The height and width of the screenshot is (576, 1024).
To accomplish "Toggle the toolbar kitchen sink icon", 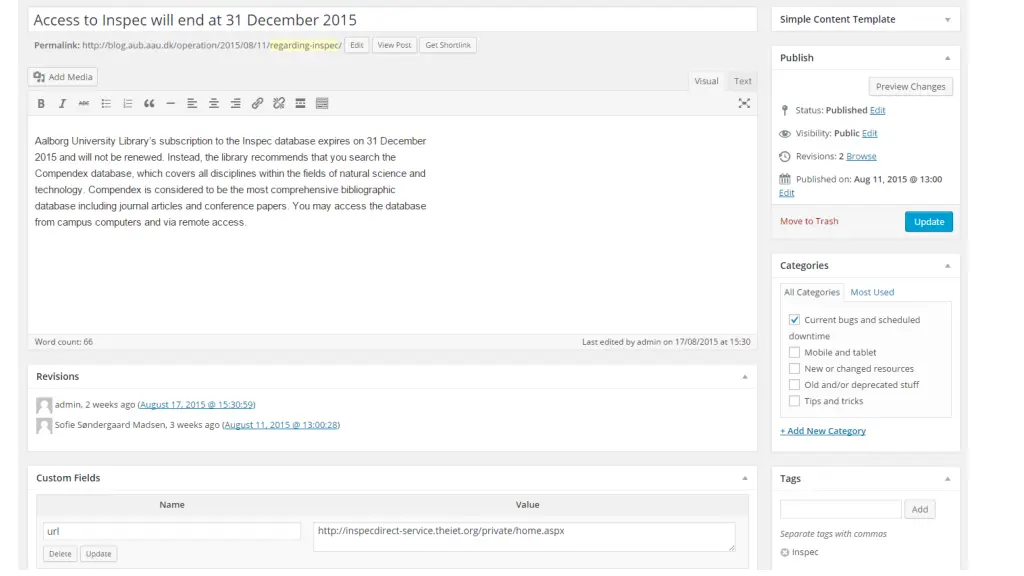I will pos(322,103).
